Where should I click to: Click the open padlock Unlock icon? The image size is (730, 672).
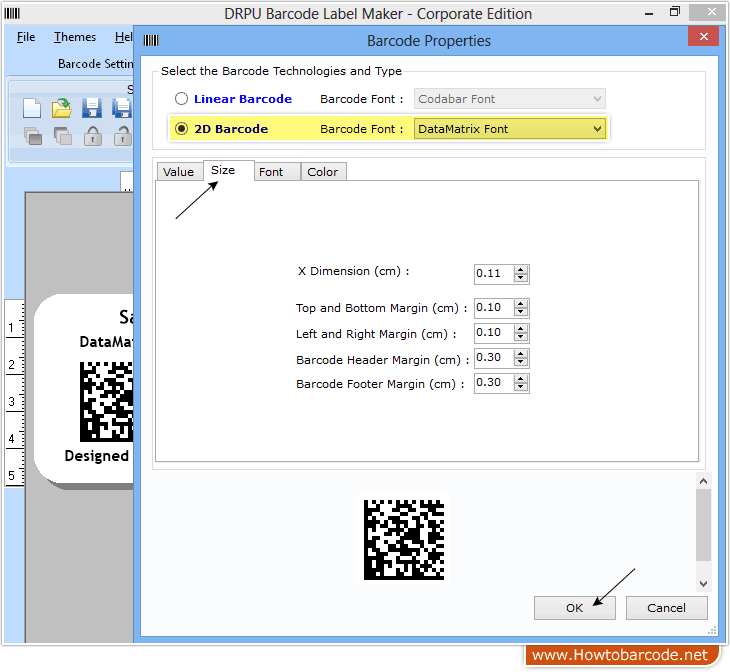[x=123, y=136]
